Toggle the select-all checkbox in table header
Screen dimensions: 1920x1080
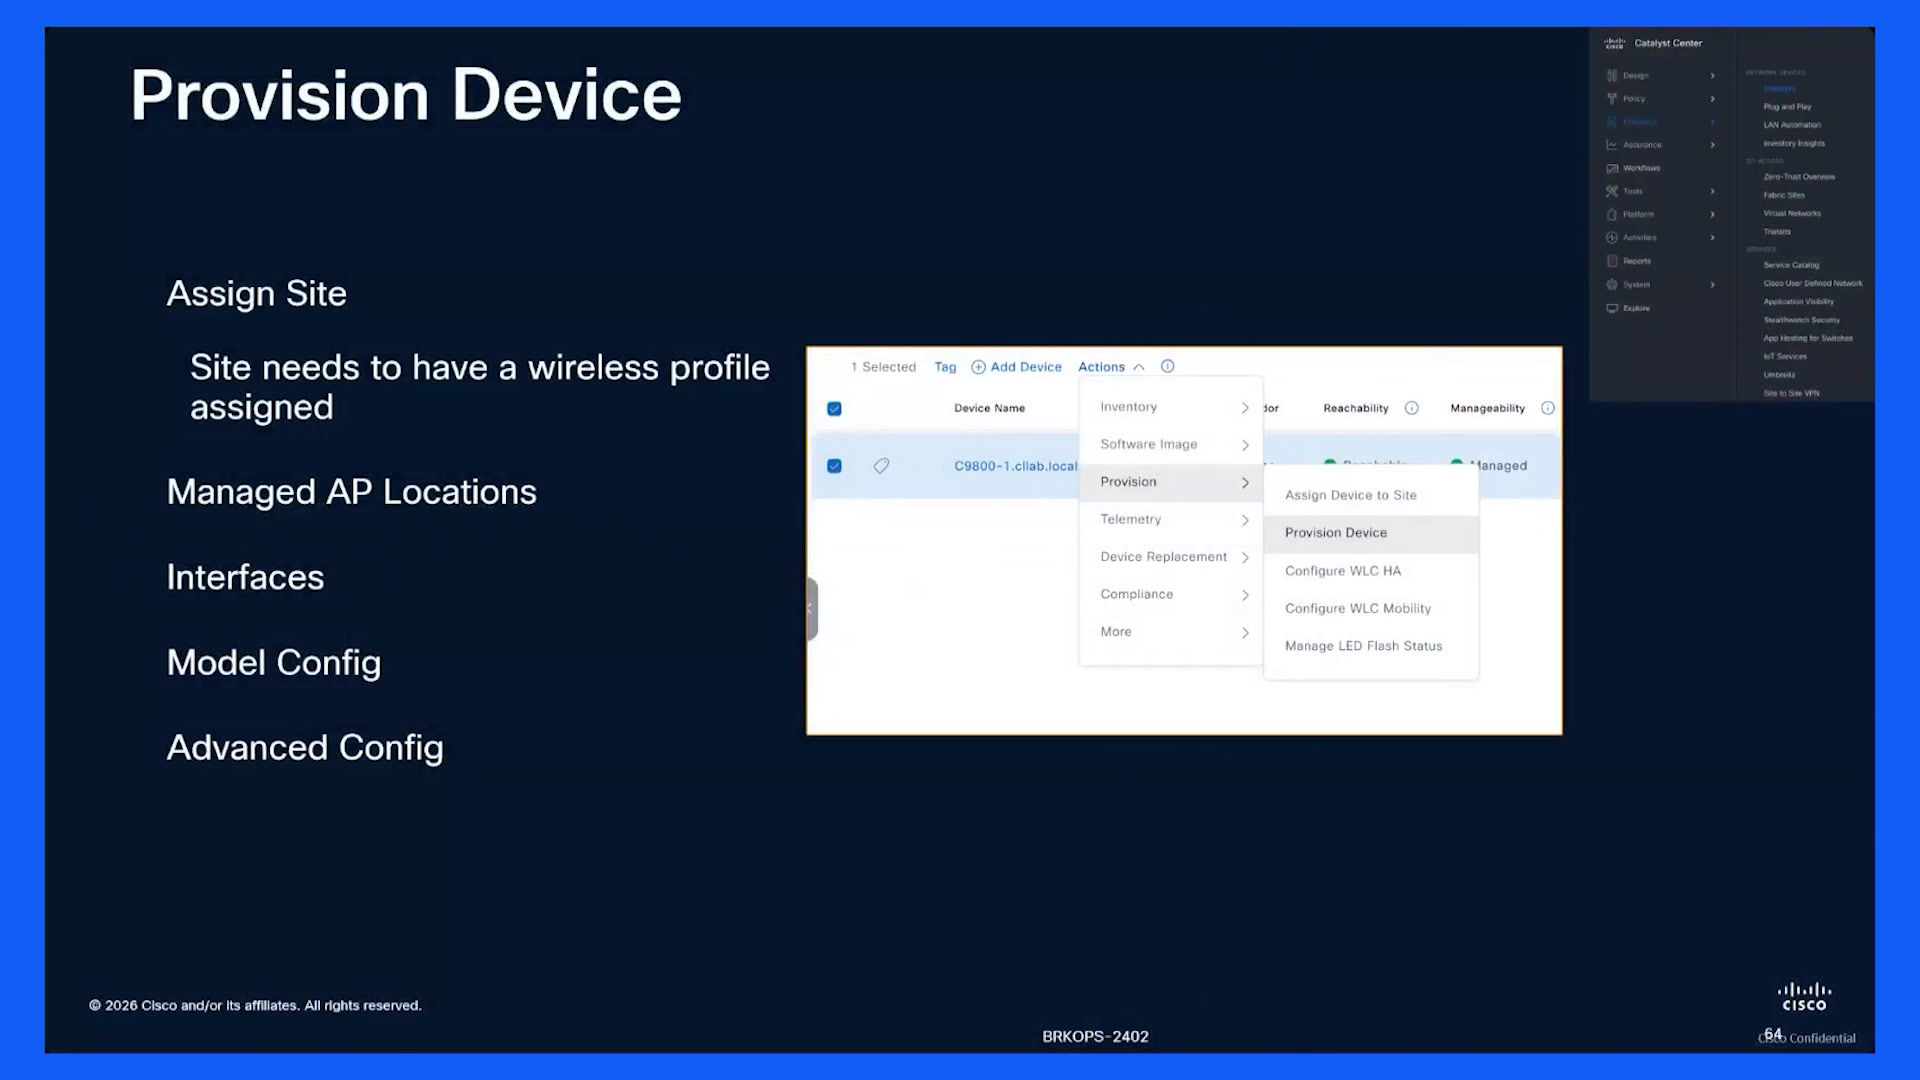click(834, 408)
